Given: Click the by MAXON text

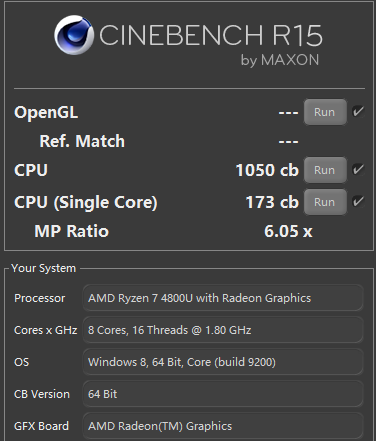Looking at the screenshot, I should pos(280,60).
